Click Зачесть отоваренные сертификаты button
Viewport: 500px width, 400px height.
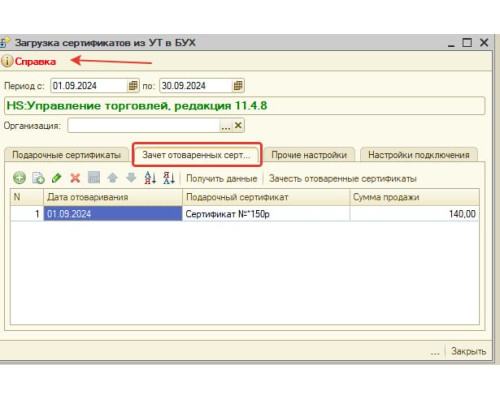click(x=343, y=179)
